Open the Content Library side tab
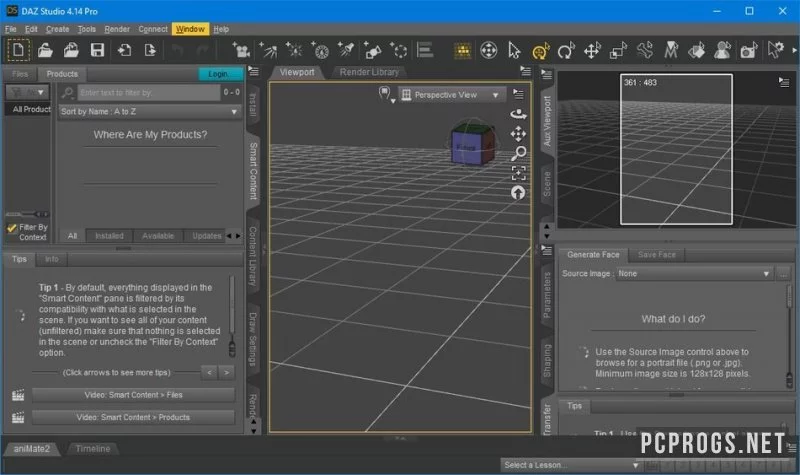This screenshot has height=475, width=800. 253,256
